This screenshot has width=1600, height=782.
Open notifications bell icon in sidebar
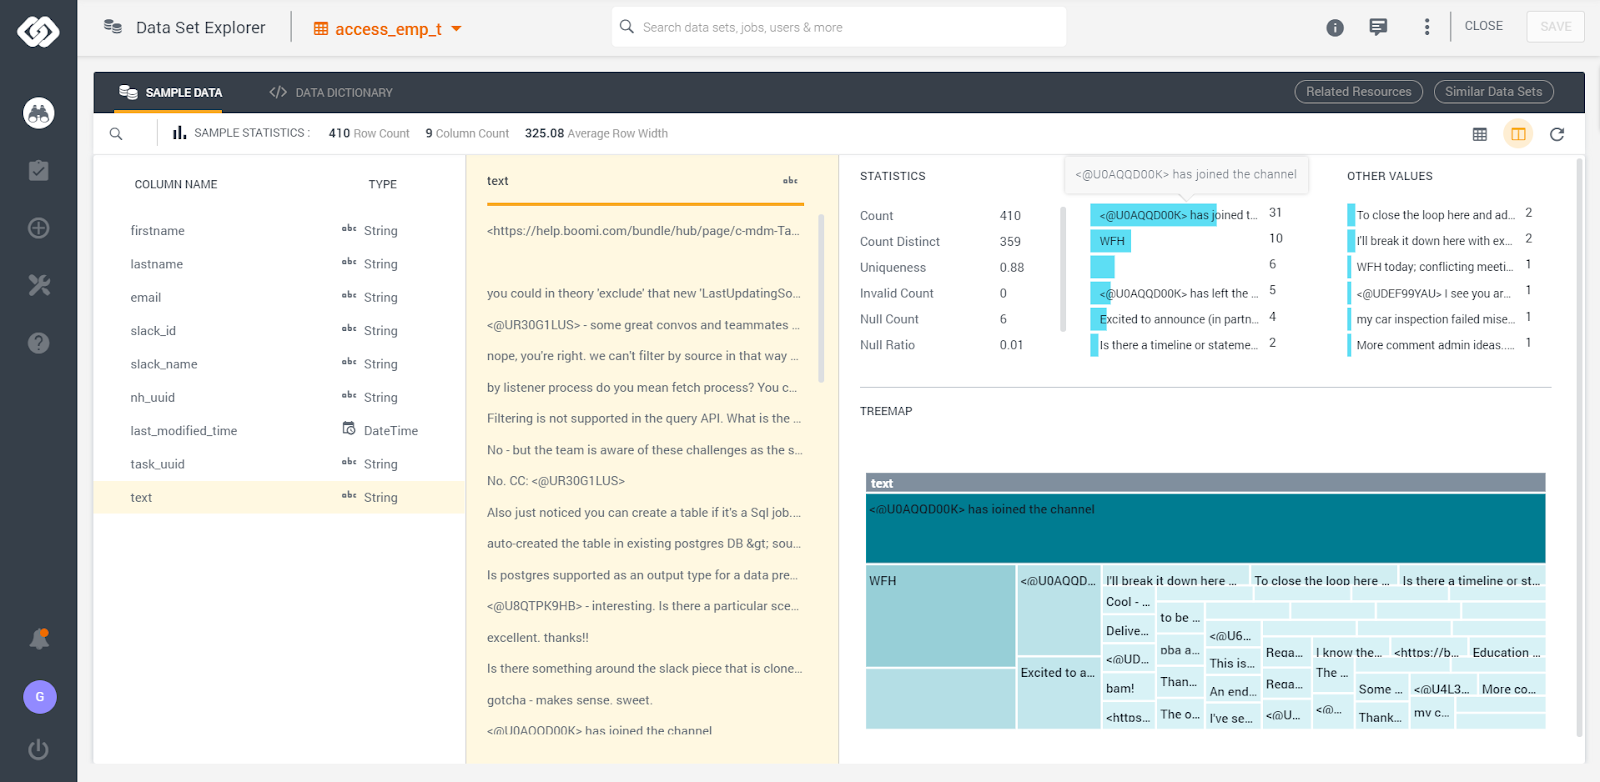point(39,638)
